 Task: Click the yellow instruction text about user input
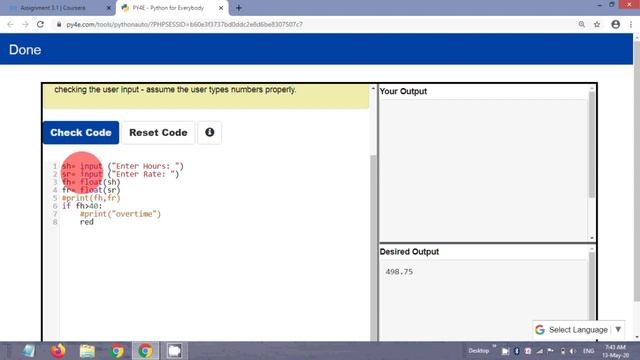pyautogui.click(x=175, y=90)
